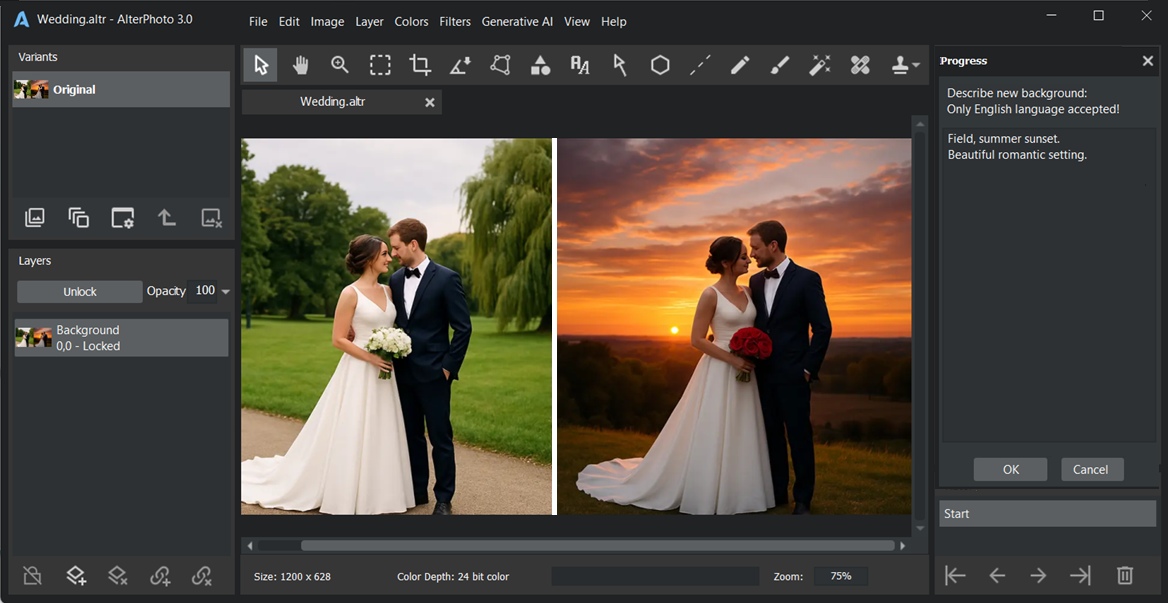Cancel the Progress dialog

click(1092, 469)
